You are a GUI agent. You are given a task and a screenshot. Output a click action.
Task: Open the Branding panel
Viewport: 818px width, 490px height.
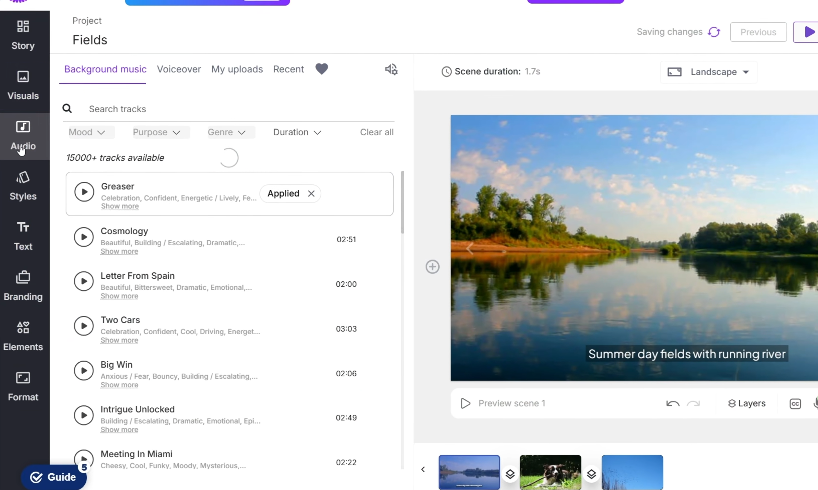23,286
